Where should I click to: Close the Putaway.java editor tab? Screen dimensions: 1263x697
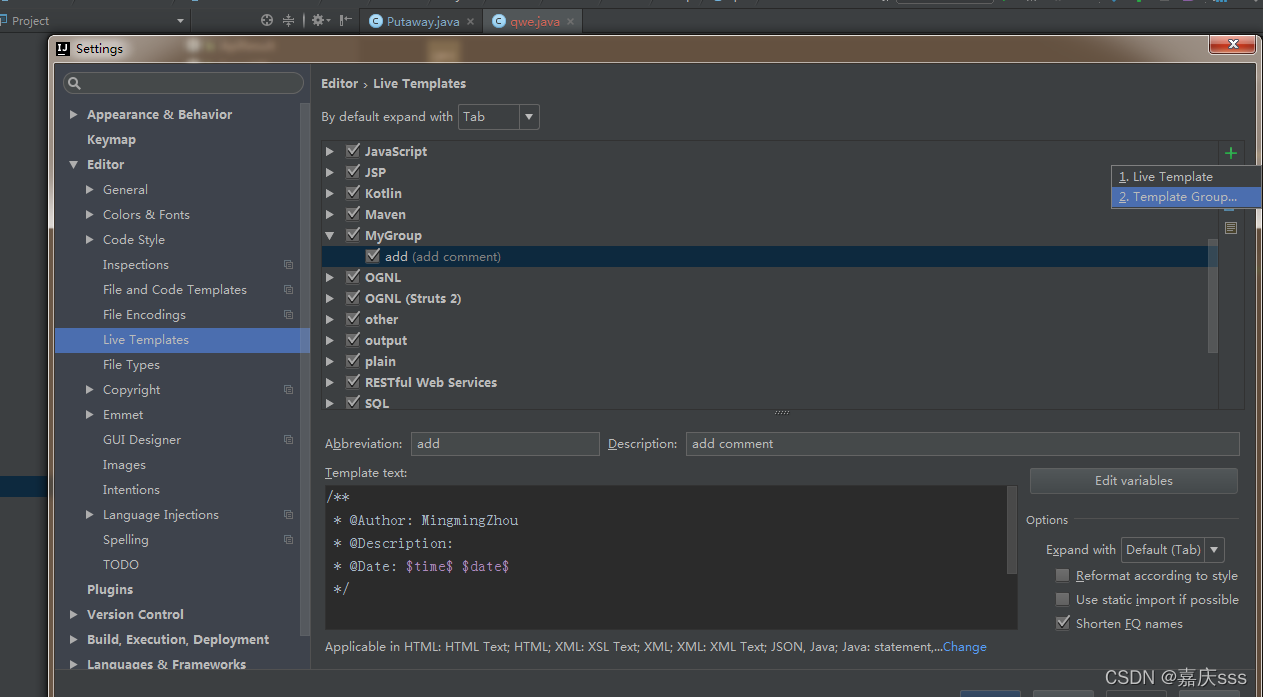[x=470, y=21]
